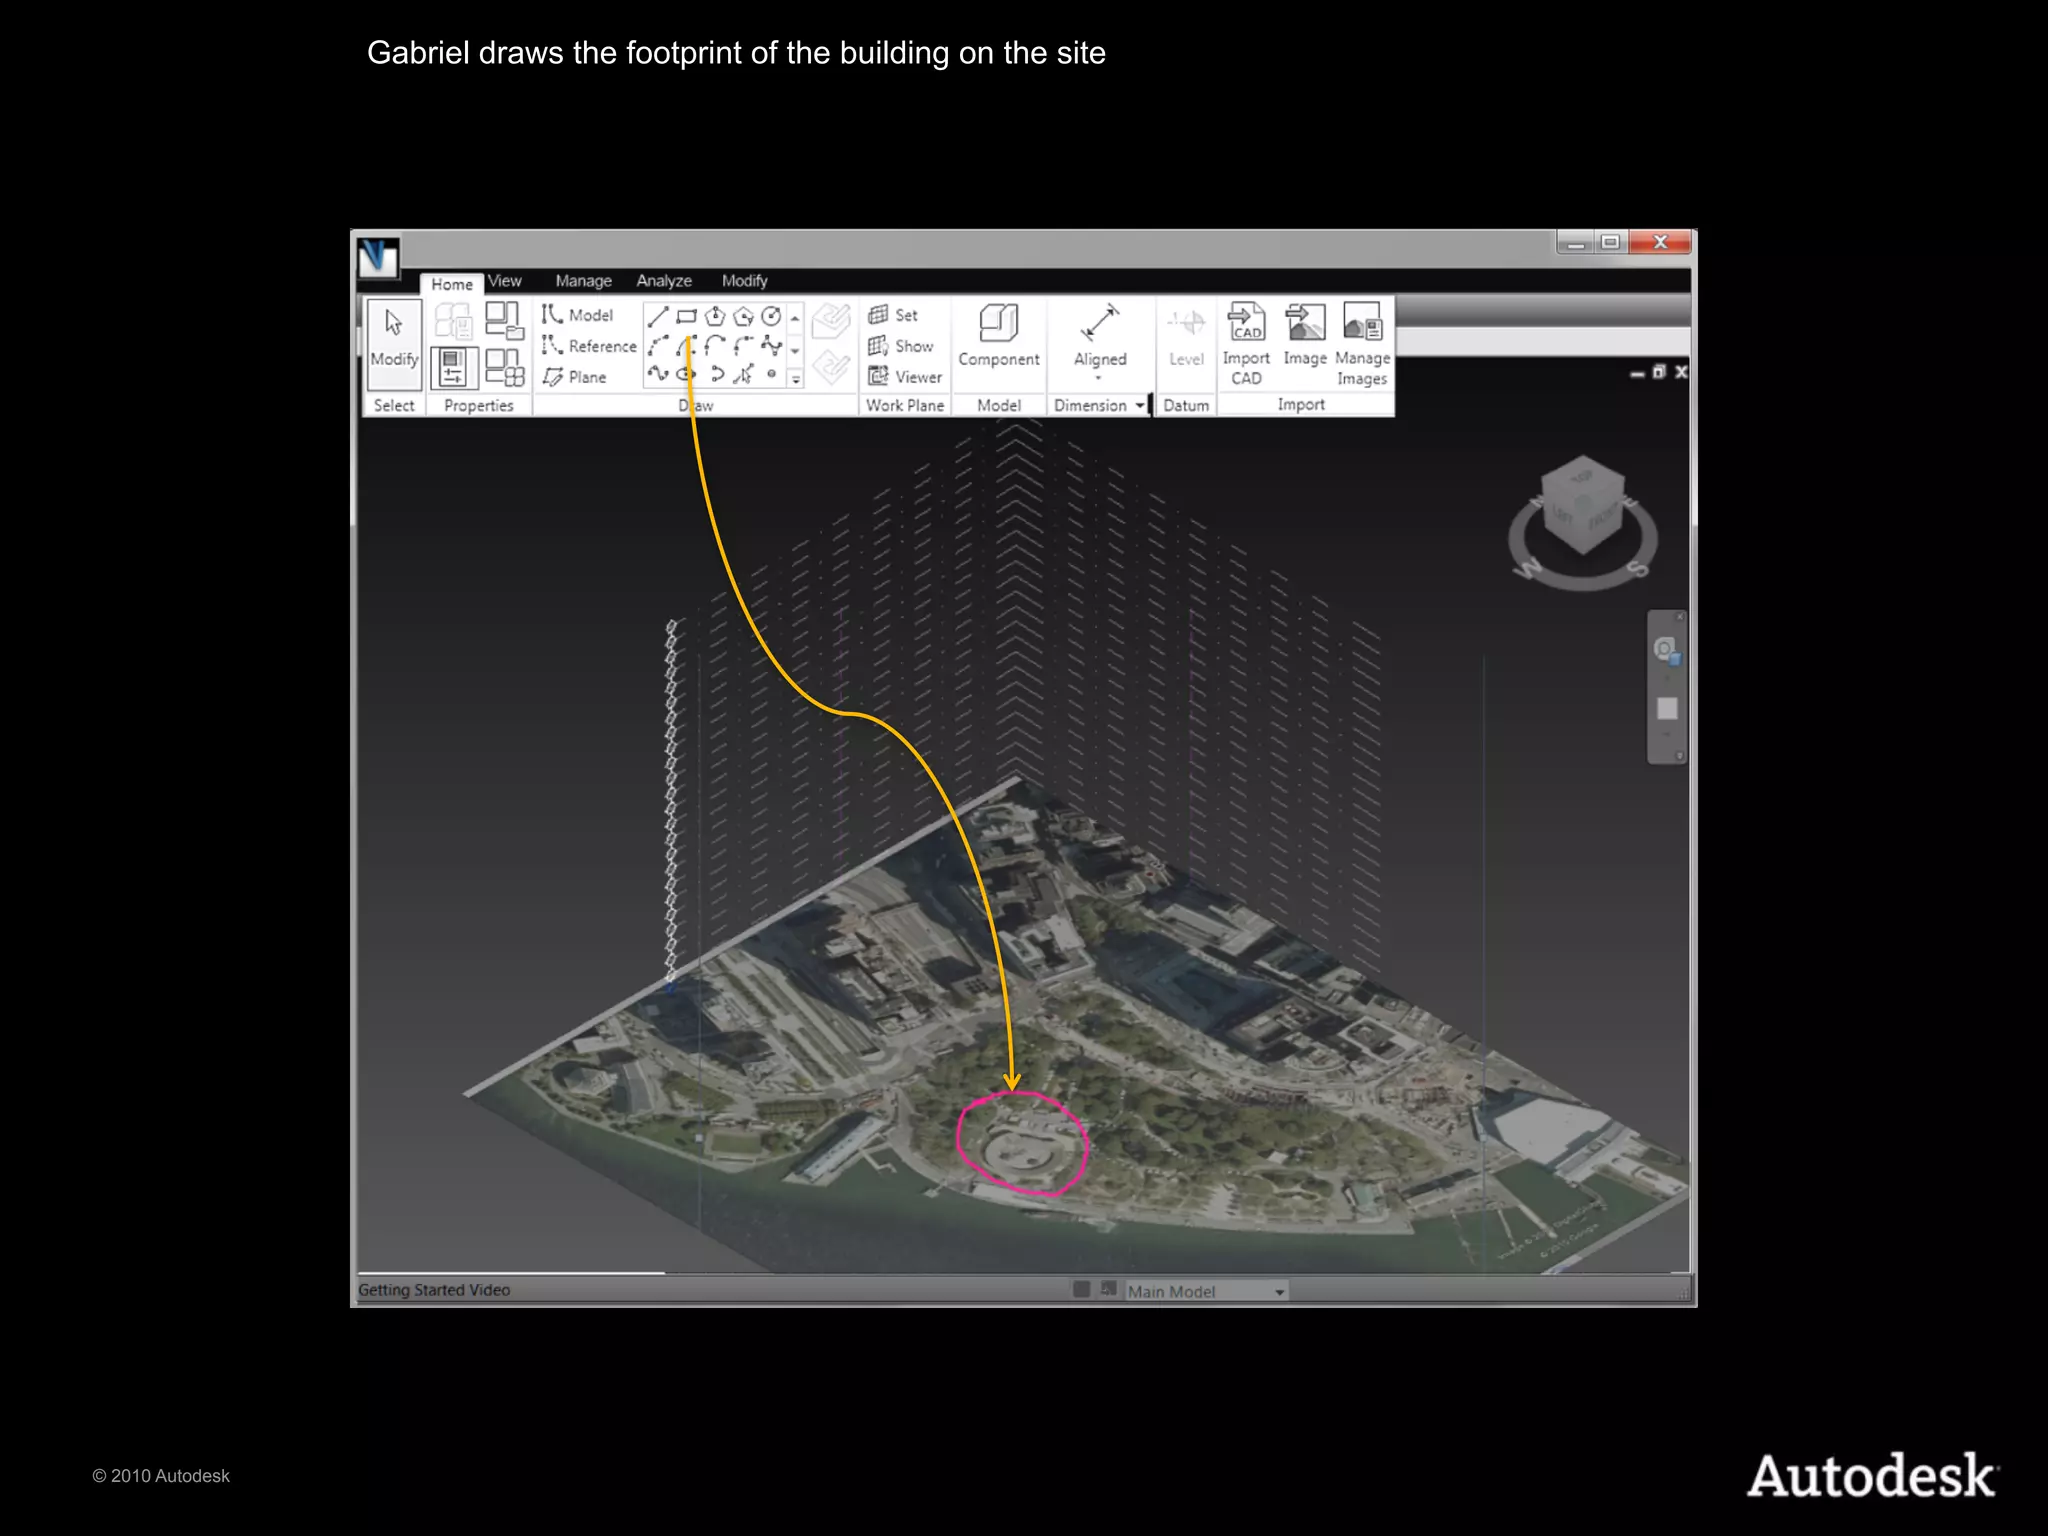Select the Fillet Arc tool
This screenshot has width=2048, height=1536.
point(743,346)
